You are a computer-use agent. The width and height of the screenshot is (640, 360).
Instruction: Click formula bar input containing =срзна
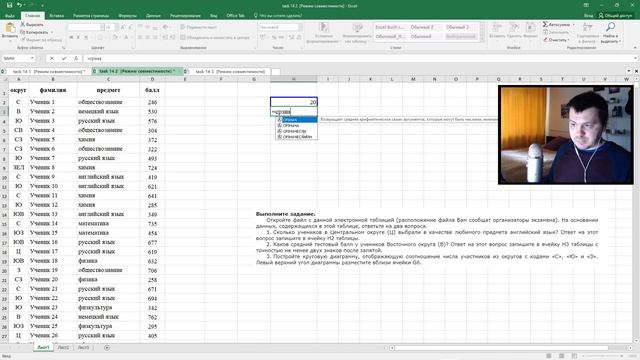point(359,58)
